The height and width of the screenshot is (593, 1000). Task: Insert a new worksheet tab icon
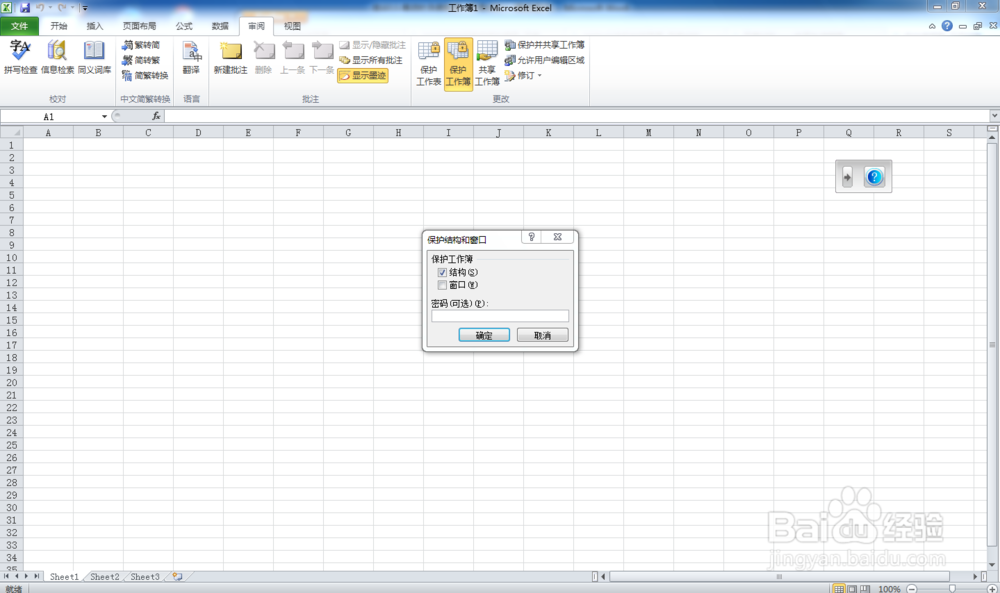(177, 576)
